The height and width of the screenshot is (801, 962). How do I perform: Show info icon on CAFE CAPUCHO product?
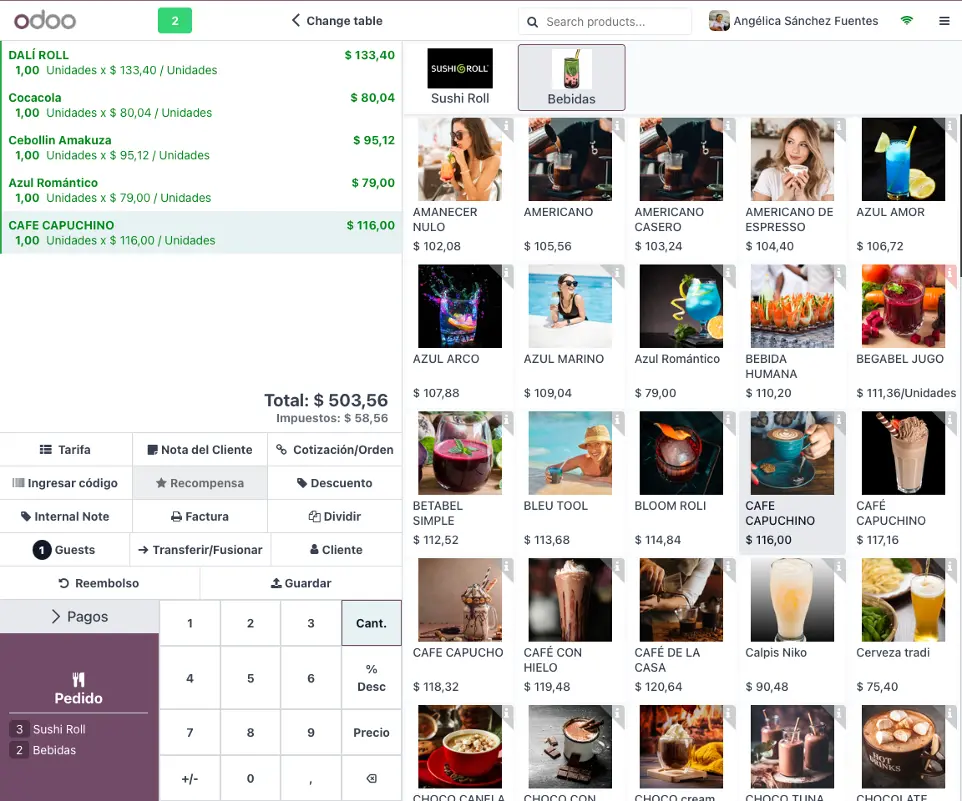pyautogui.click(x=506, y=566)
